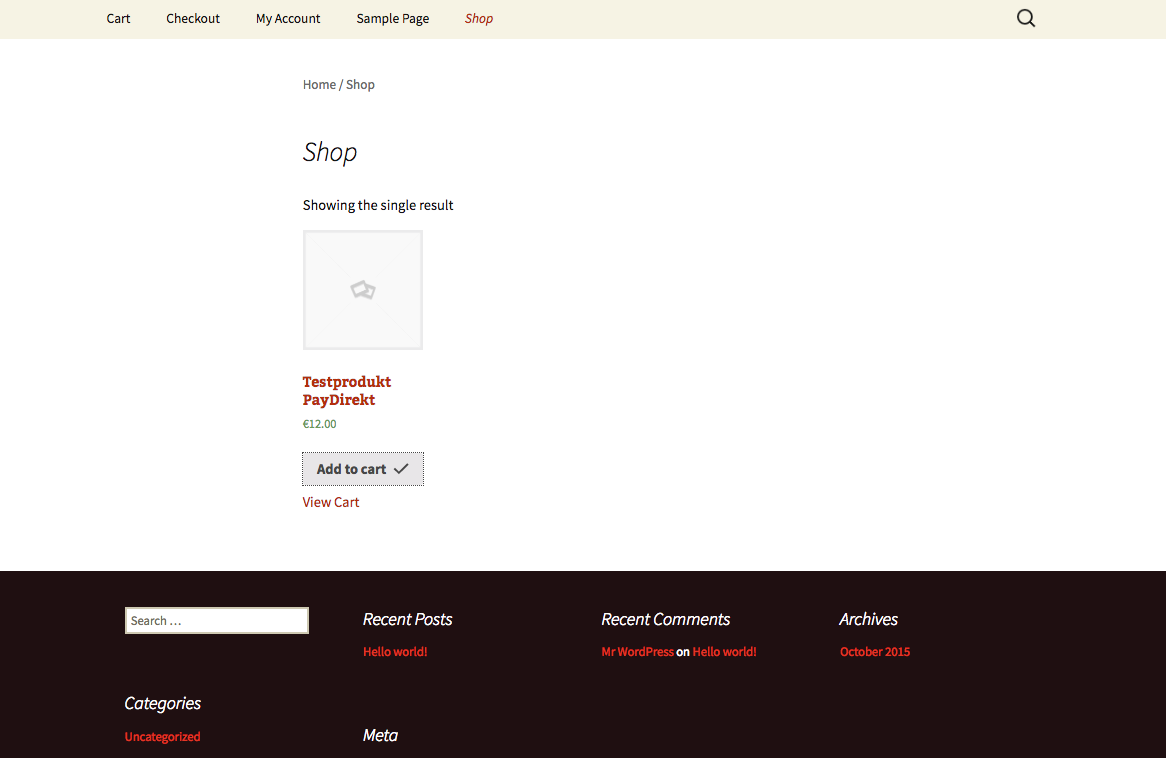
Task: Open the search magnifier icon in header
Action: pos(1025,18)
